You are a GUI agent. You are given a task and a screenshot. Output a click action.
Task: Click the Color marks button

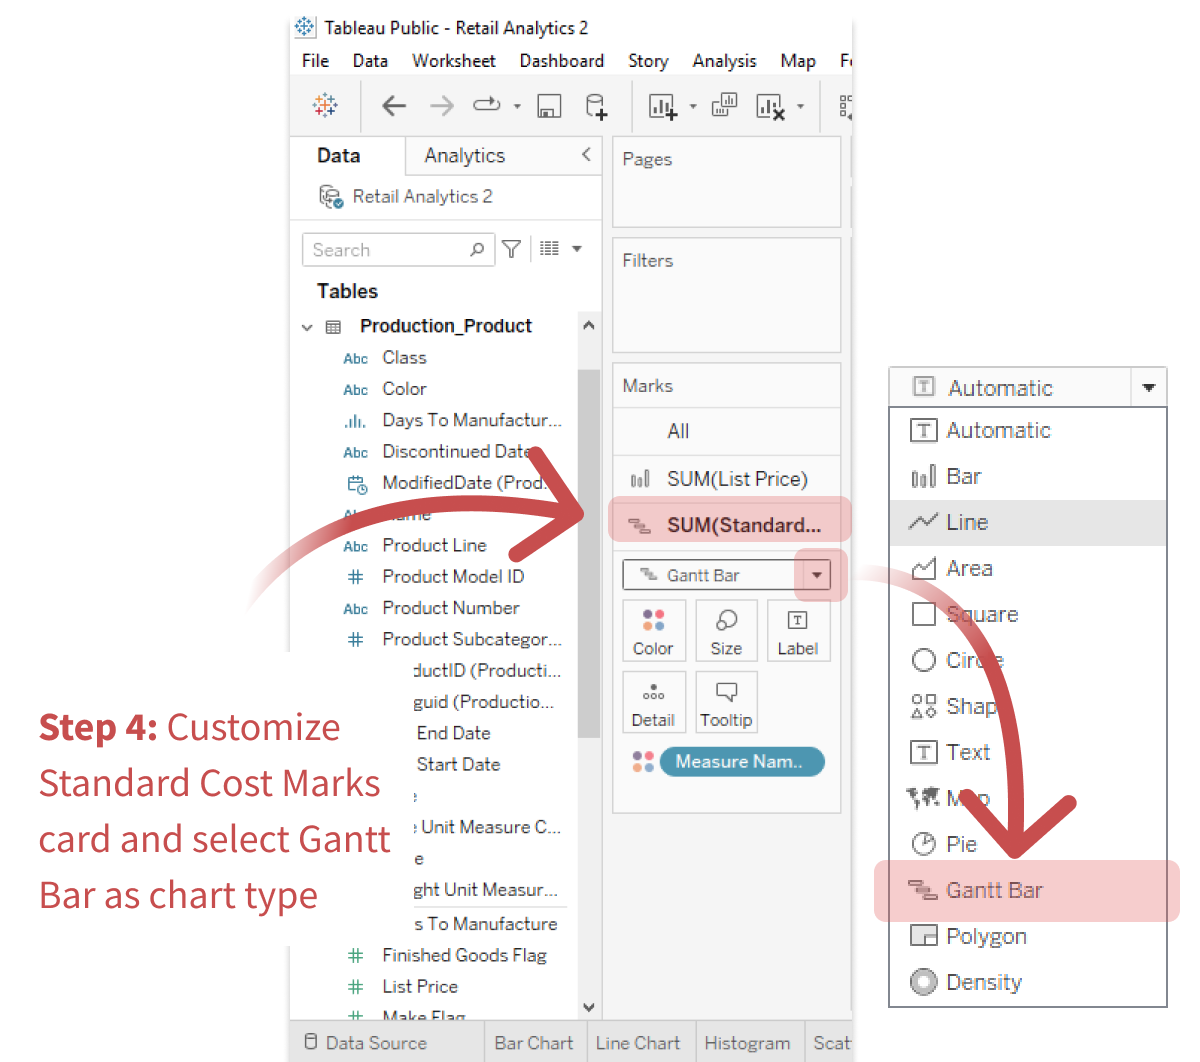point(653,631)
